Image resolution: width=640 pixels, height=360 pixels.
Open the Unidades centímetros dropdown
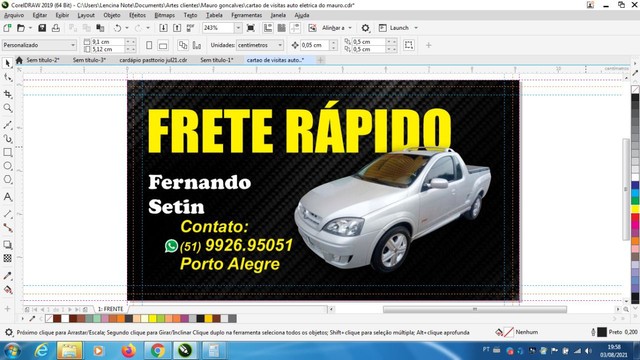(260, 45)
